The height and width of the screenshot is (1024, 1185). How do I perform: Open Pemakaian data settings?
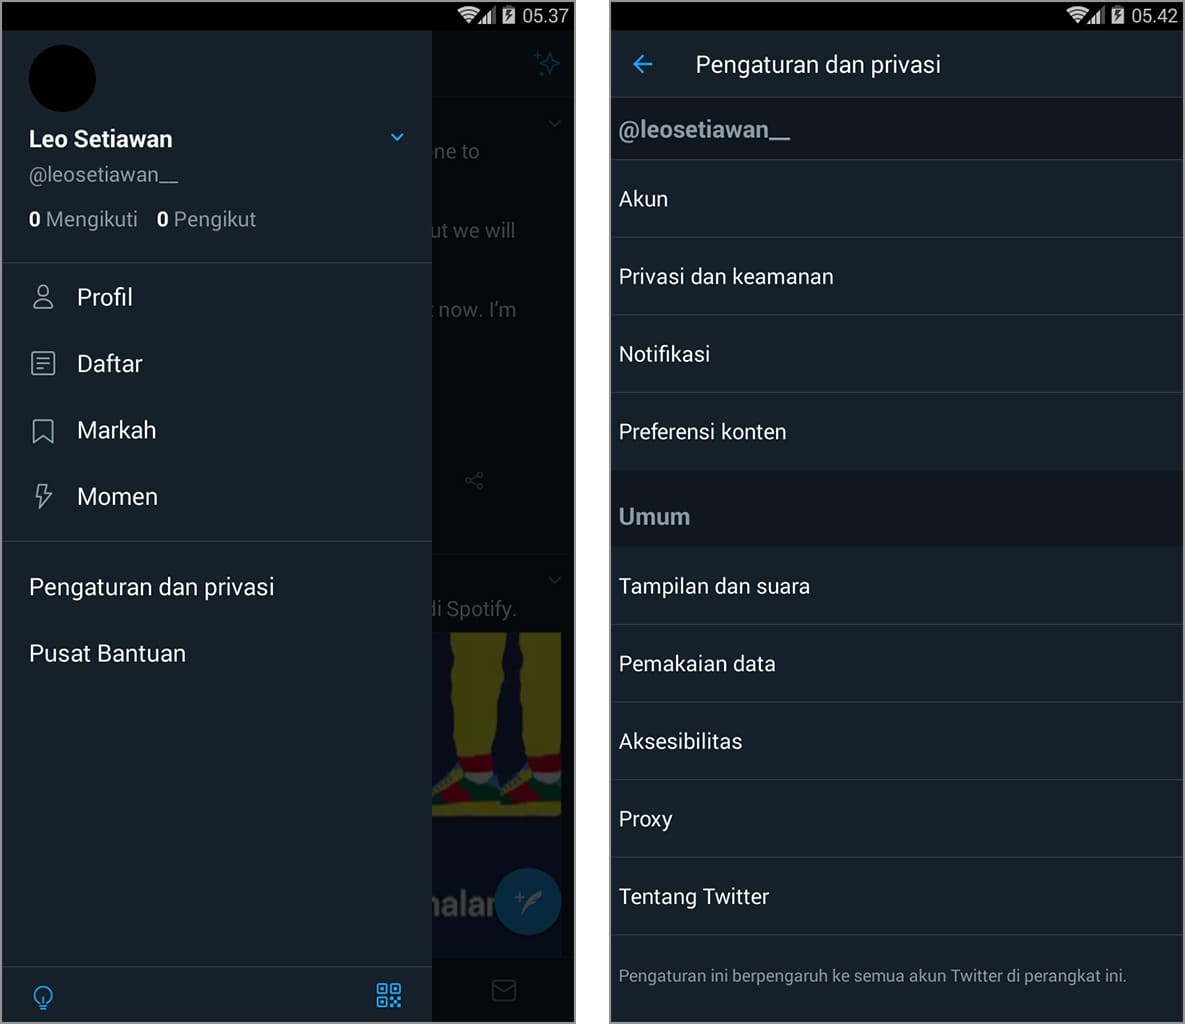pyautogui.click(x=897, y=664)
